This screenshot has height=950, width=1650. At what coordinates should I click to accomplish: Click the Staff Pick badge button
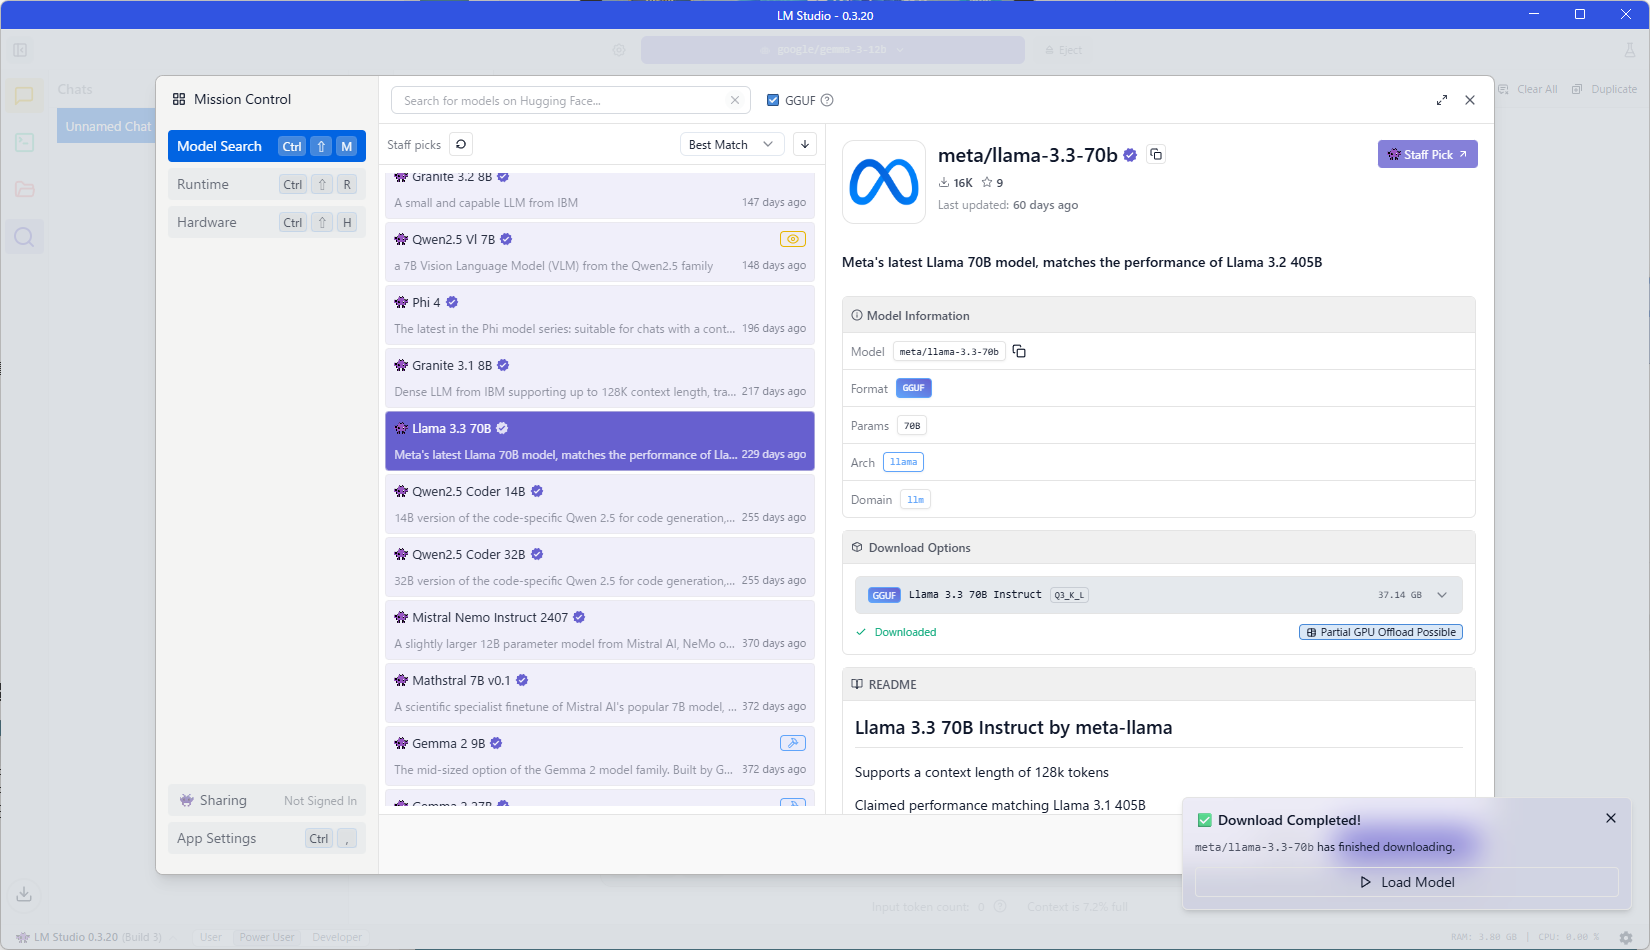click(1427, 154)
